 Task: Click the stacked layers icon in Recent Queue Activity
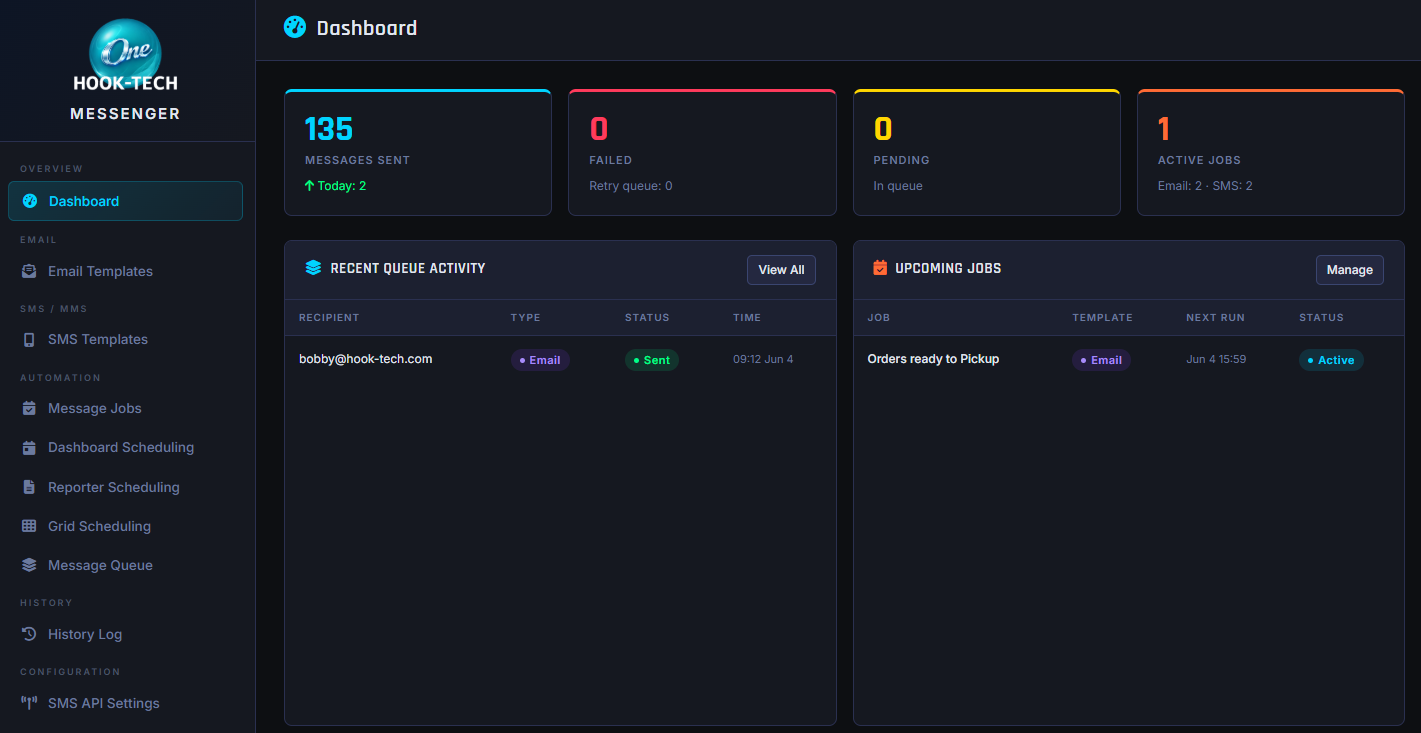point(313,268)
